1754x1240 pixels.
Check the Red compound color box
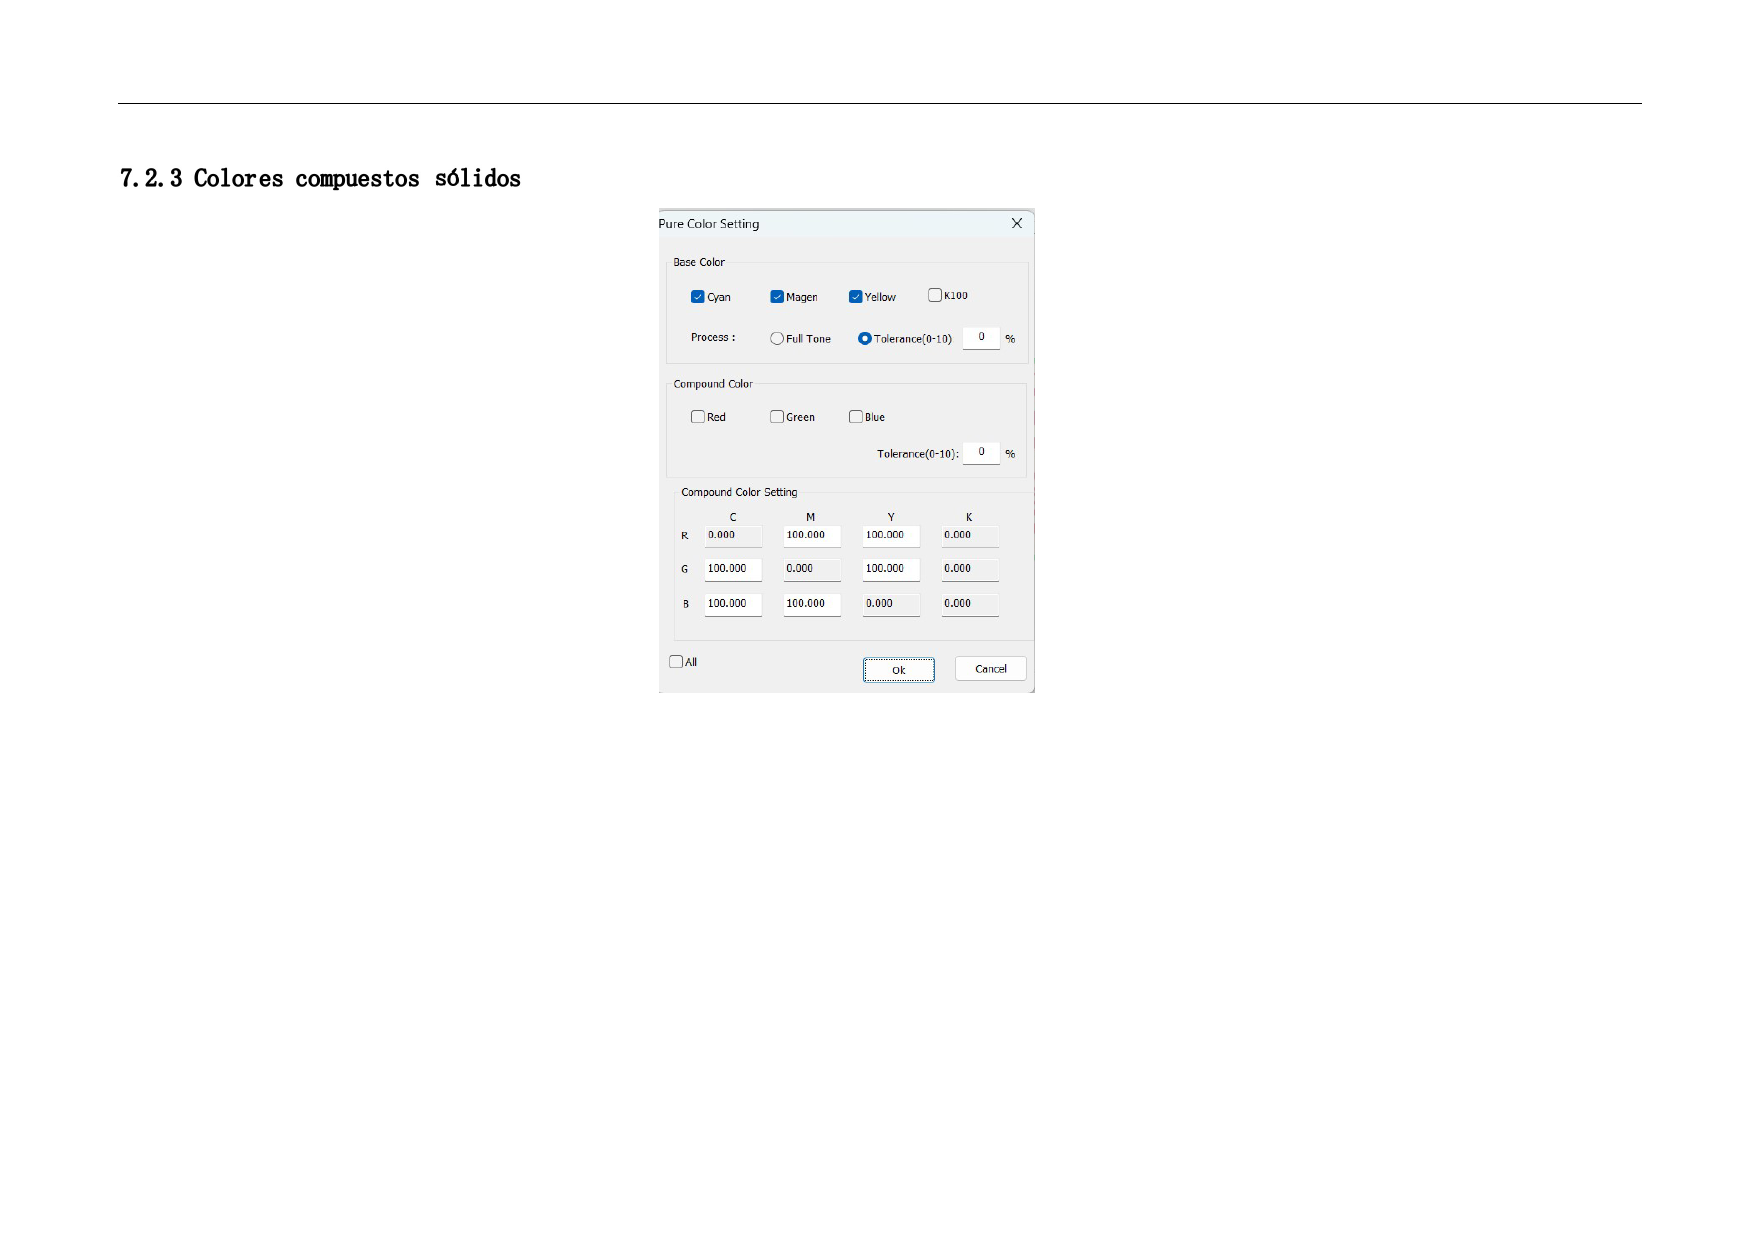point(698,417)
